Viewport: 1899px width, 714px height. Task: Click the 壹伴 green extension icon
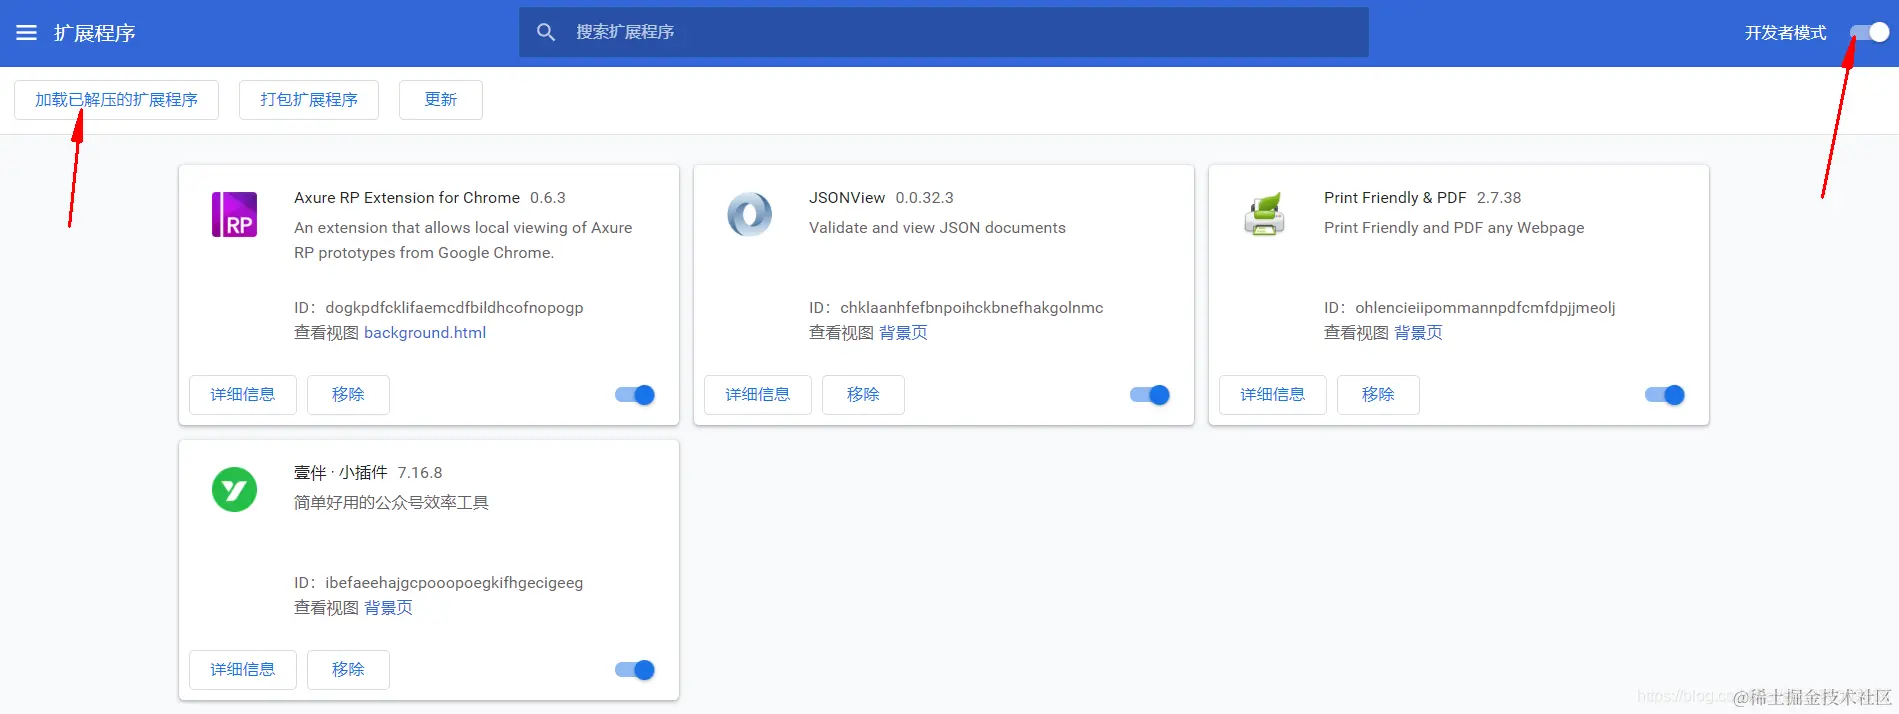click(234, 489)
